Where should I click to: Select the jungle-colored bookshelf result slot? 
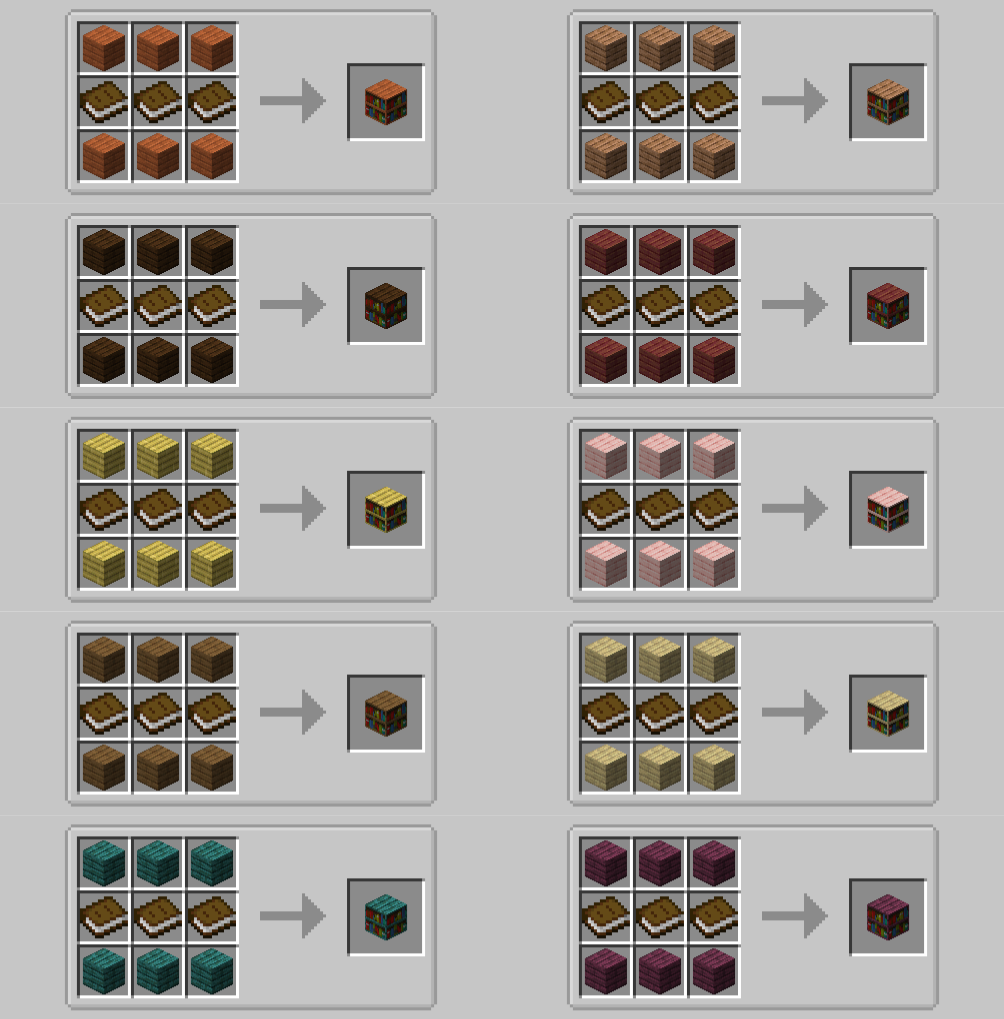pyautogui.click(x=888, y=102)
